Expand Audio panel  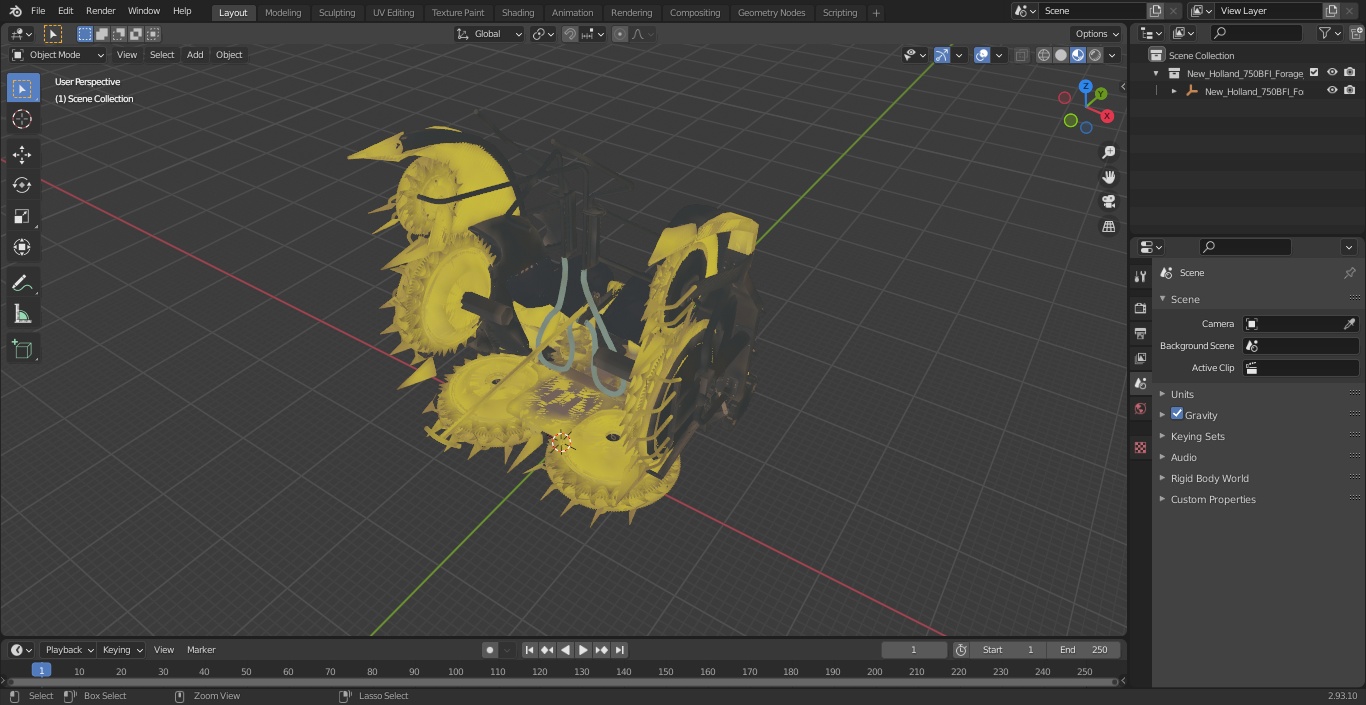coord(1183,457)
